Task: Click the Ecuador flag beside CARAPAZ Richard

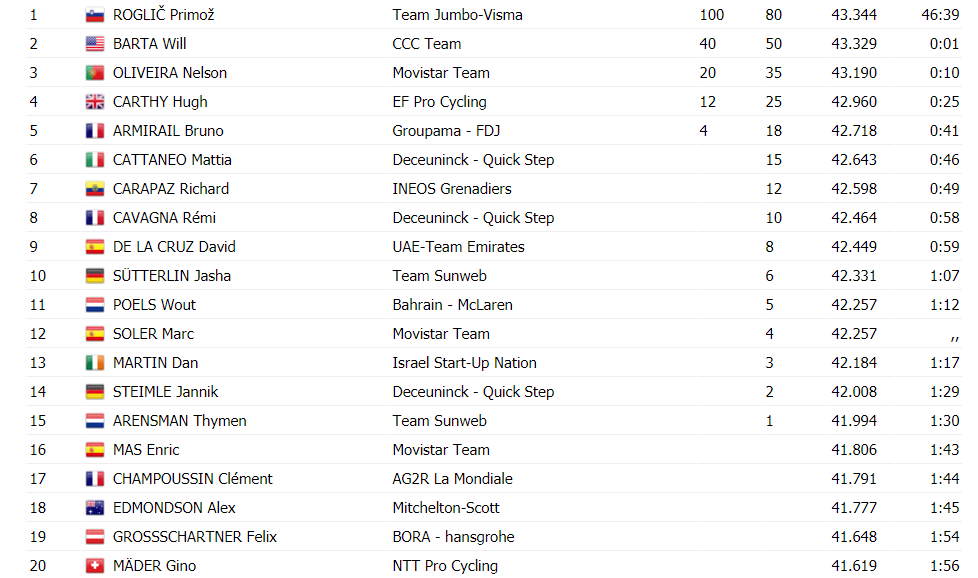Action: point(95,190)
